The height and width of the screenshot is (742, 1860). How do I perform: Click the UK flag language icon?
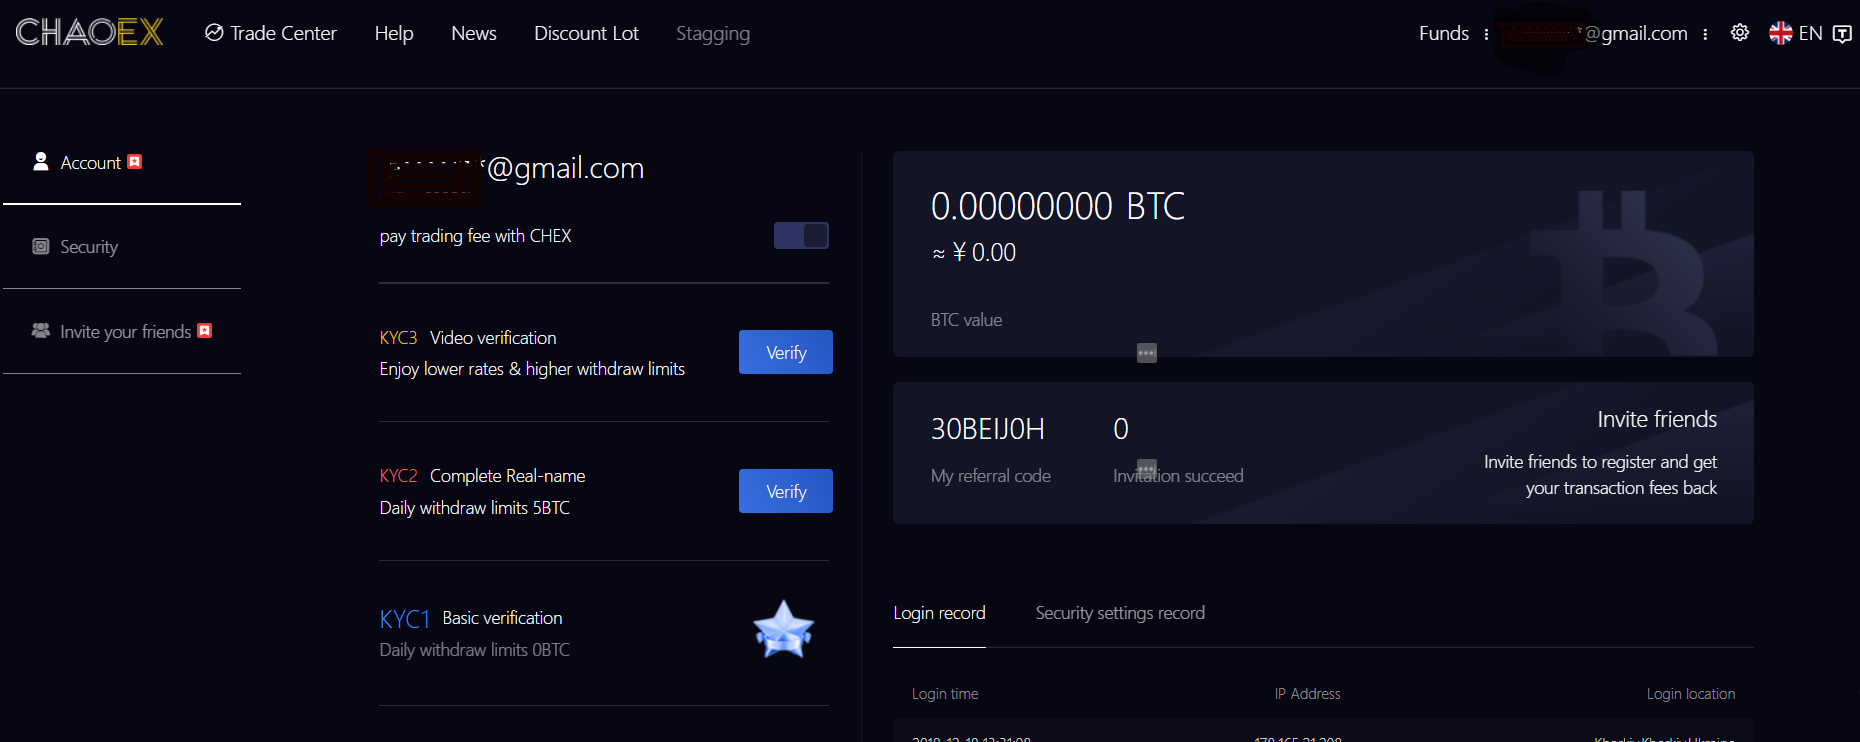pyautogui.click(x=1780, y=33)
